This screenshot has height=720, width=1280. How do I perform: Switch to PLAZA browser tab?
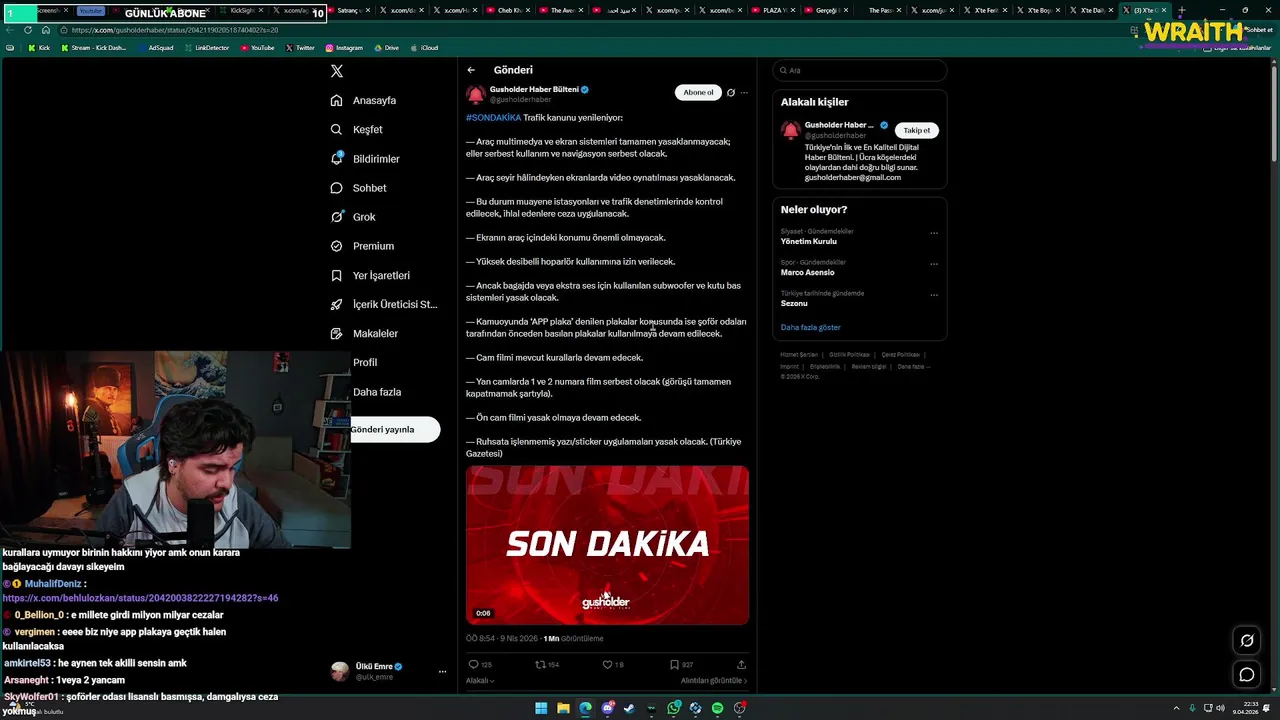(774, 10)
